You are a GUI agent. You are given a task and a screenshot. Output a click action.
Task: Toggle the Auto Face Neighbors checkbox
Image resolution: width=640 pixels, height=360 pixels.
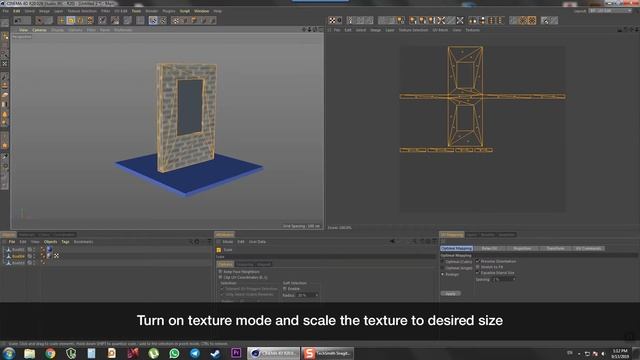tap(220, 271)
